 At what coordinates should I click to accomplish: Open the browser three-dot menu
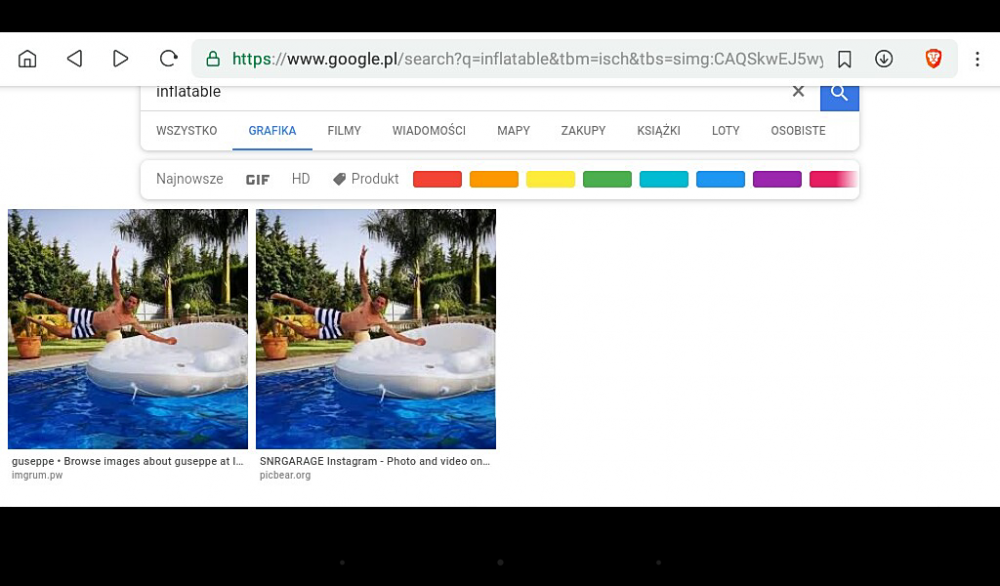(977, 59)
